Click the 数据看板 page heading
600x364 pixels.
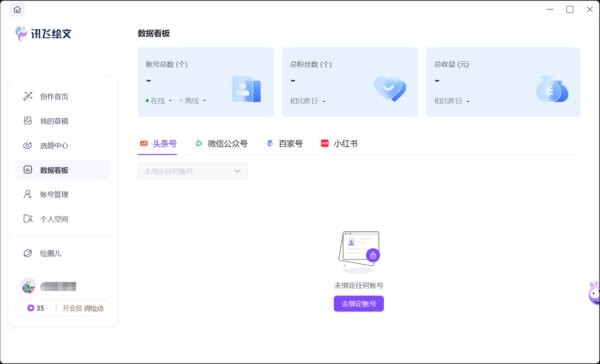[154, 33]
